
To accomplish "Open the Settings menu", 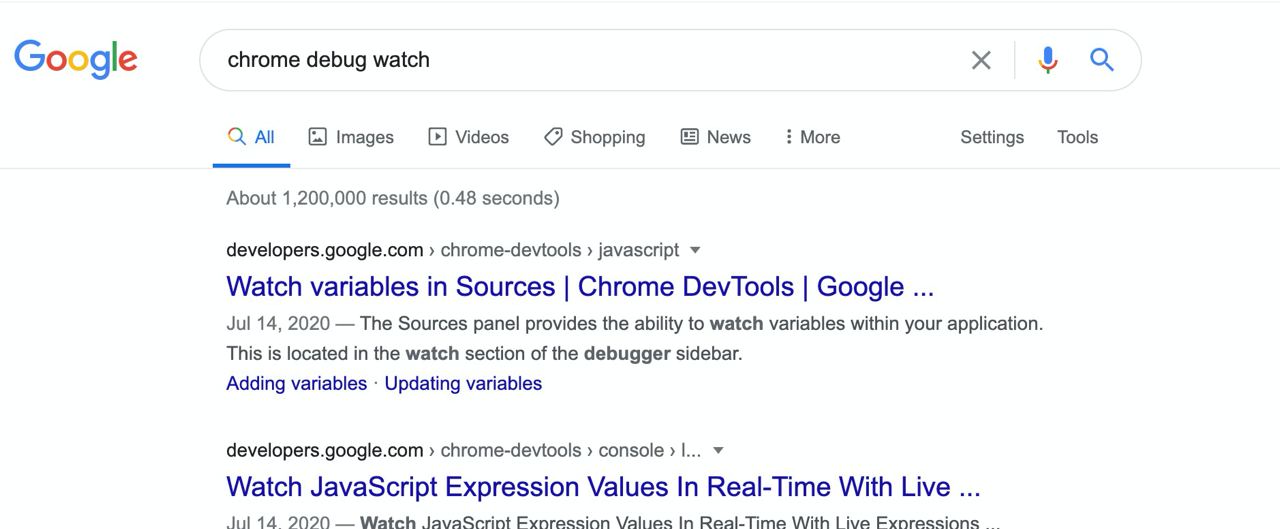I will pos(992,137).
